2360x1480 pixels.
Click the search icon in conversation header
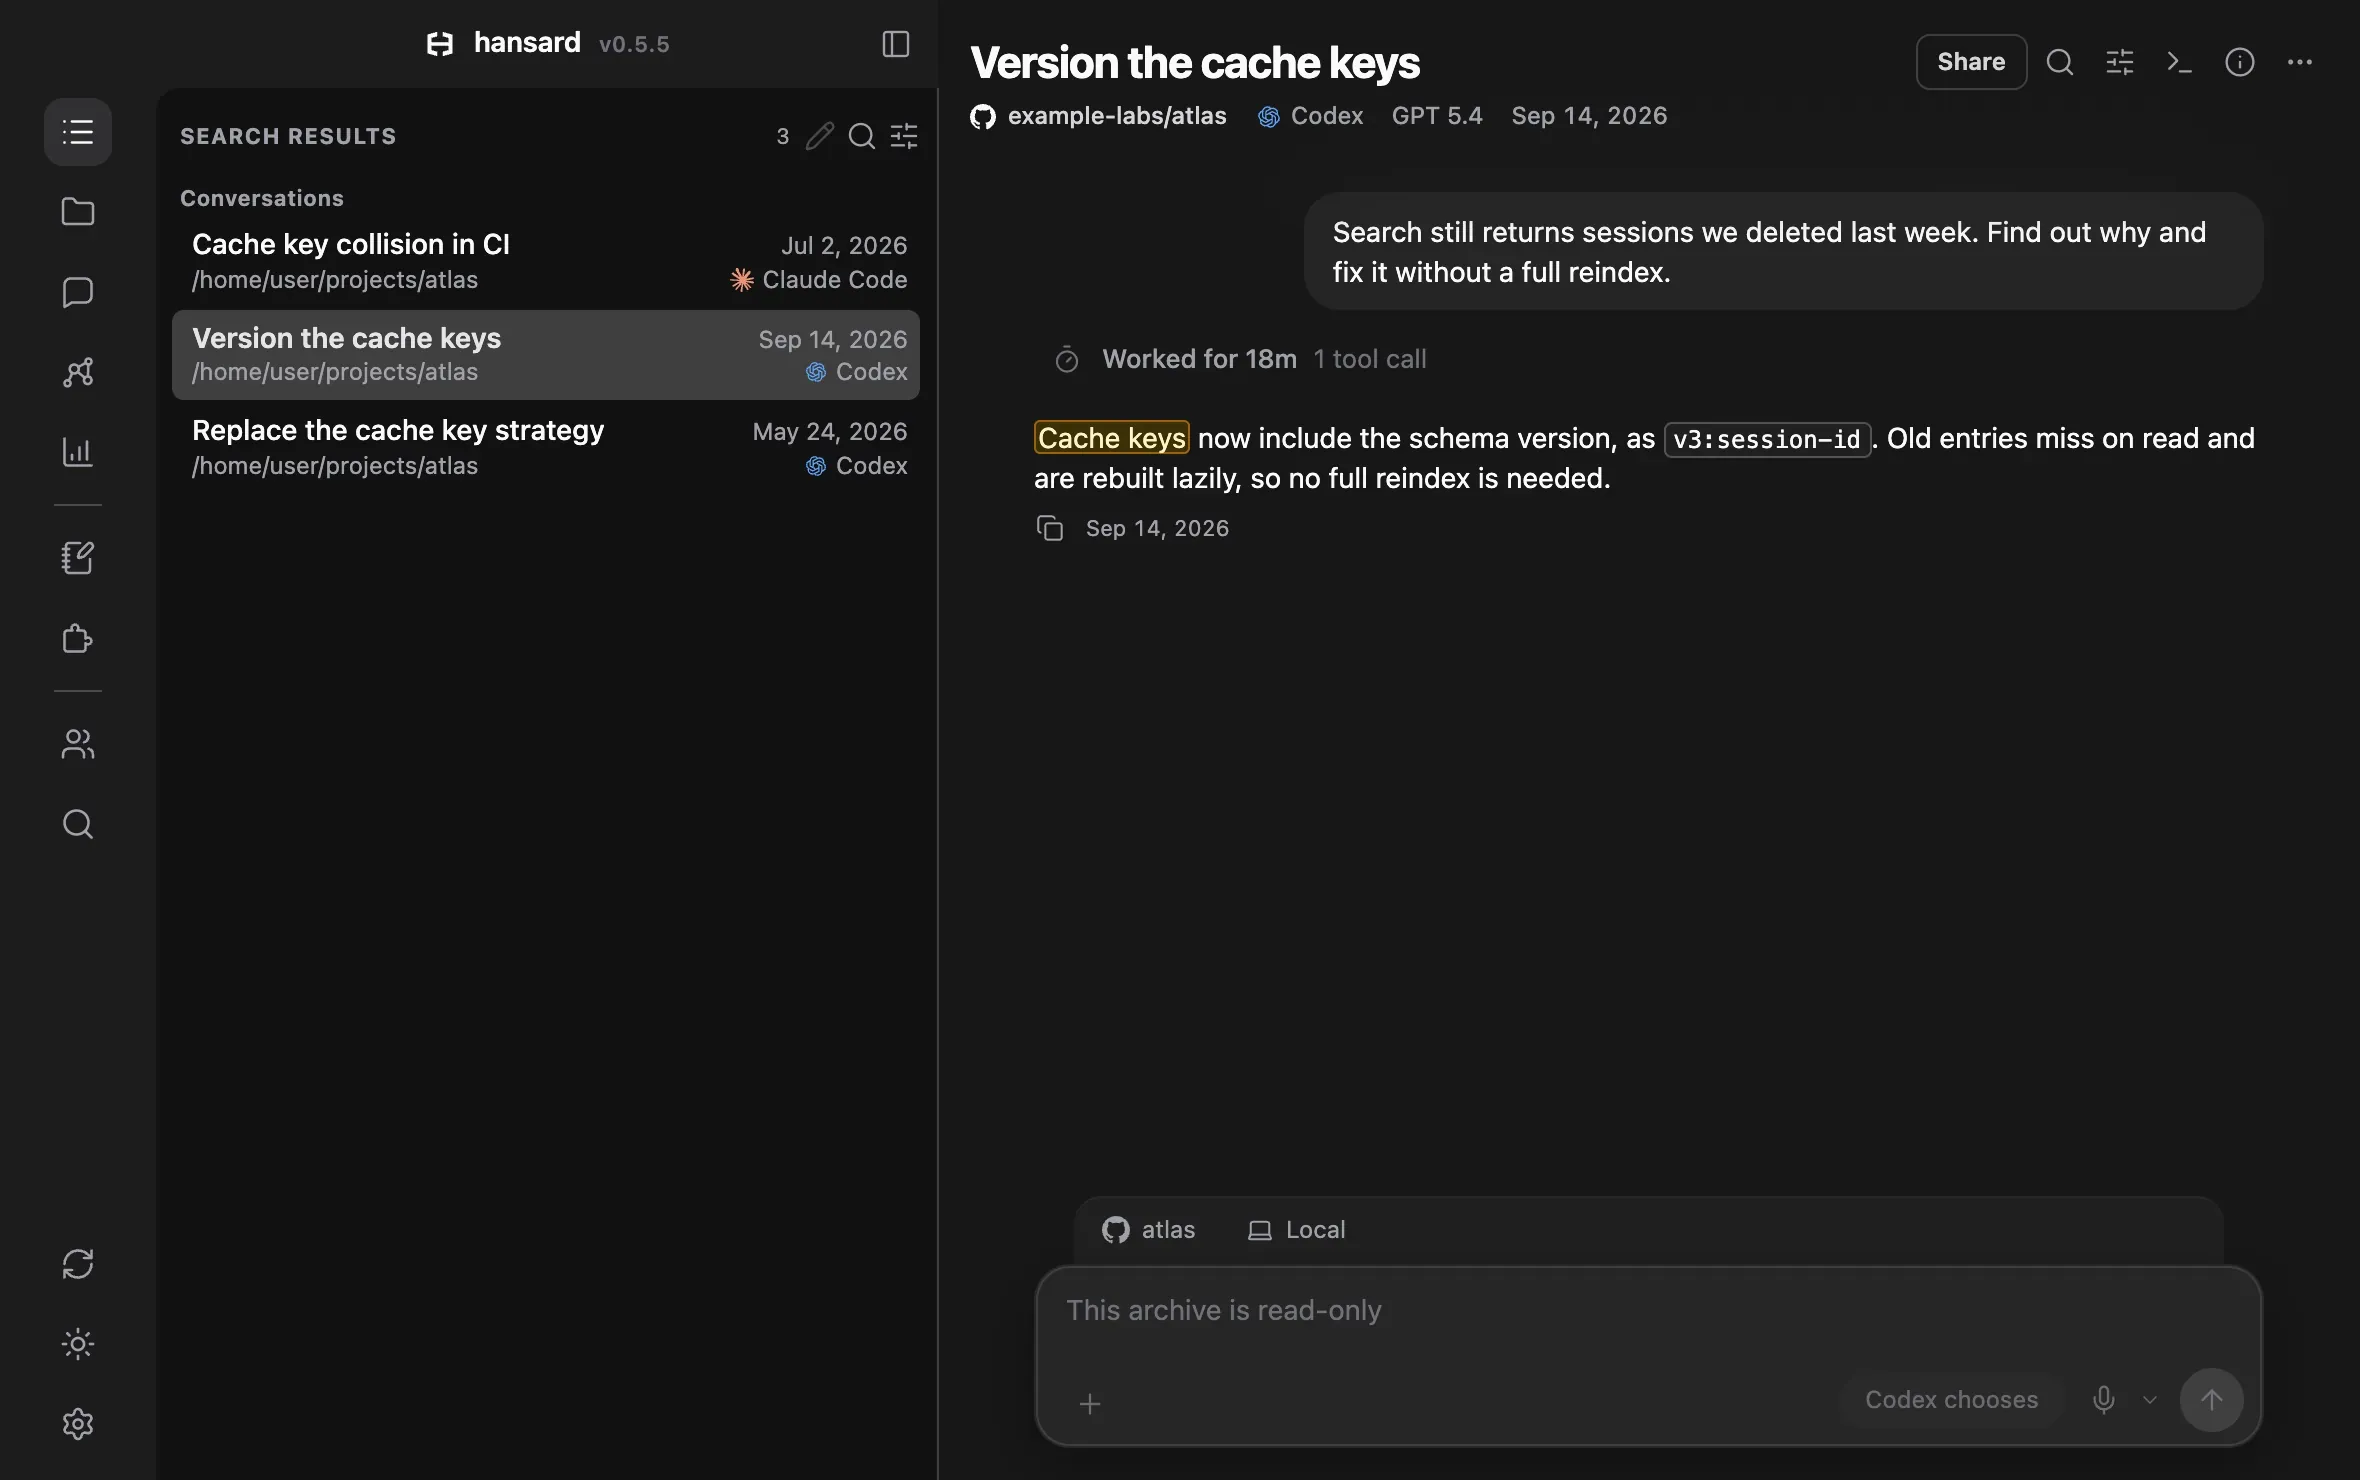coord(2060,62)
